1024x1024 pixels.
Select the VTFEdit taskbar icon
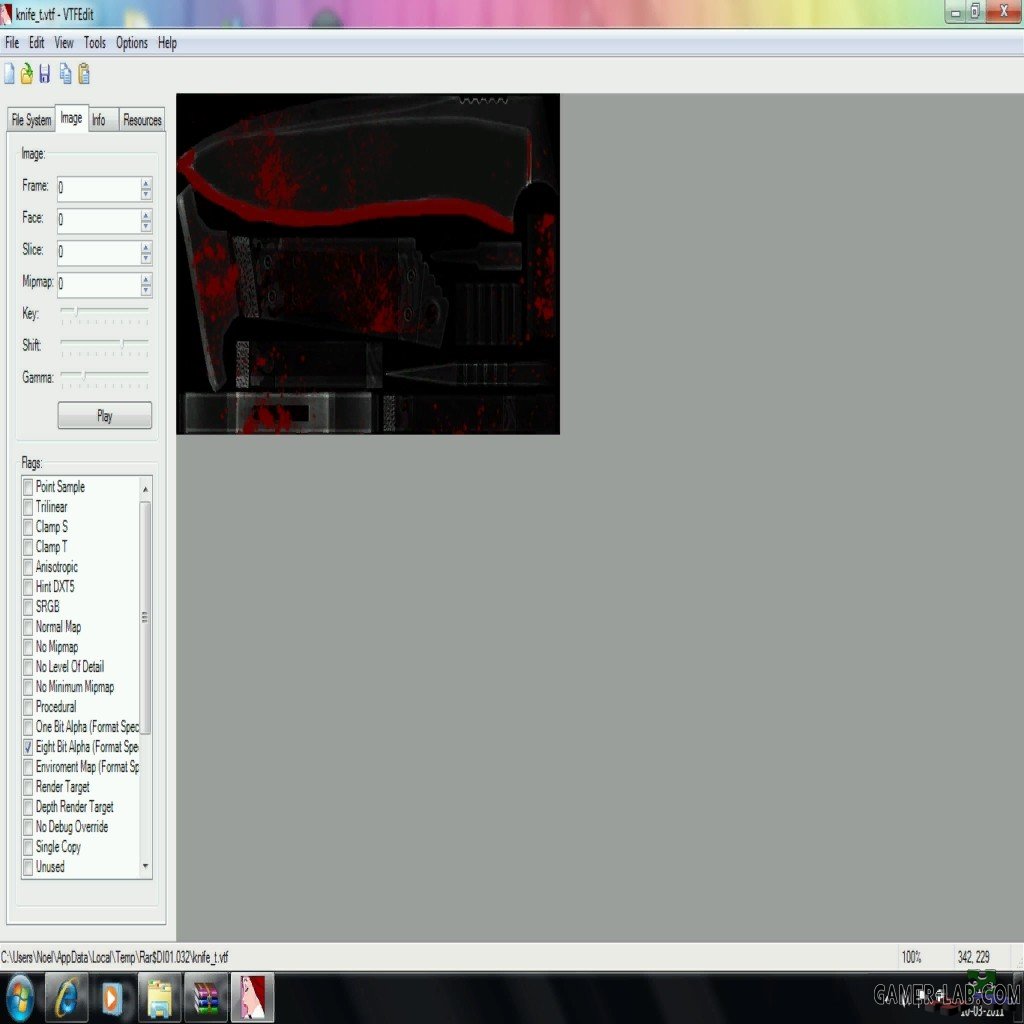pyautogui.click(x=252, y=998)
